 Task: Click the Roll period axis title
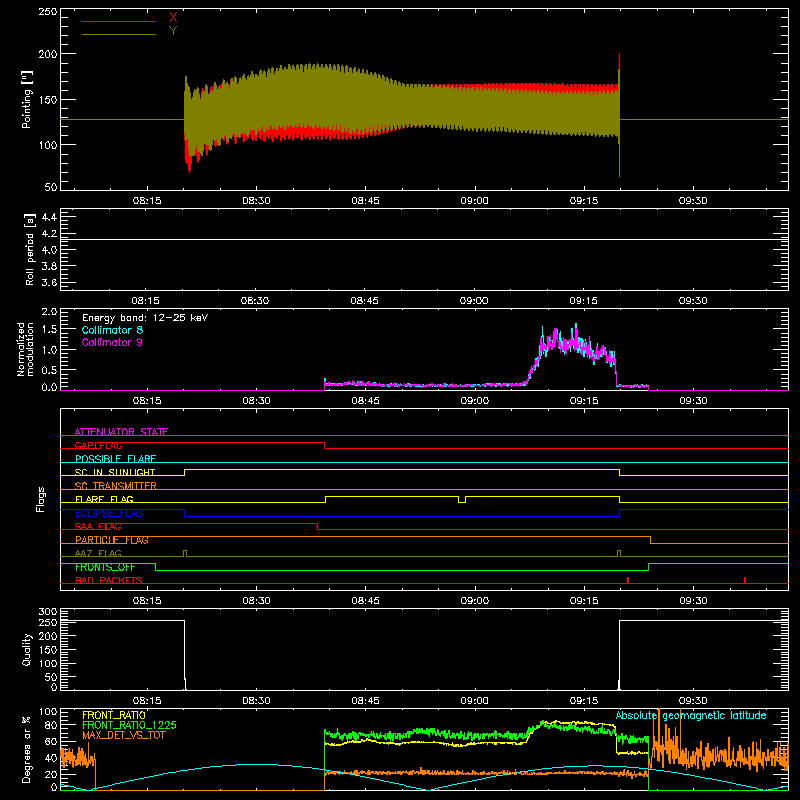(30, 249)
